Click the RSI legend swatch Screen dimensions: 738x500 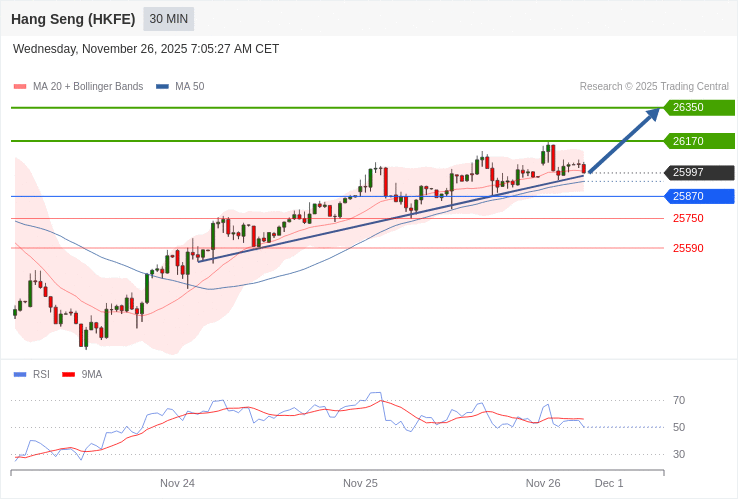pyautogui.click(x=20, y=375)
